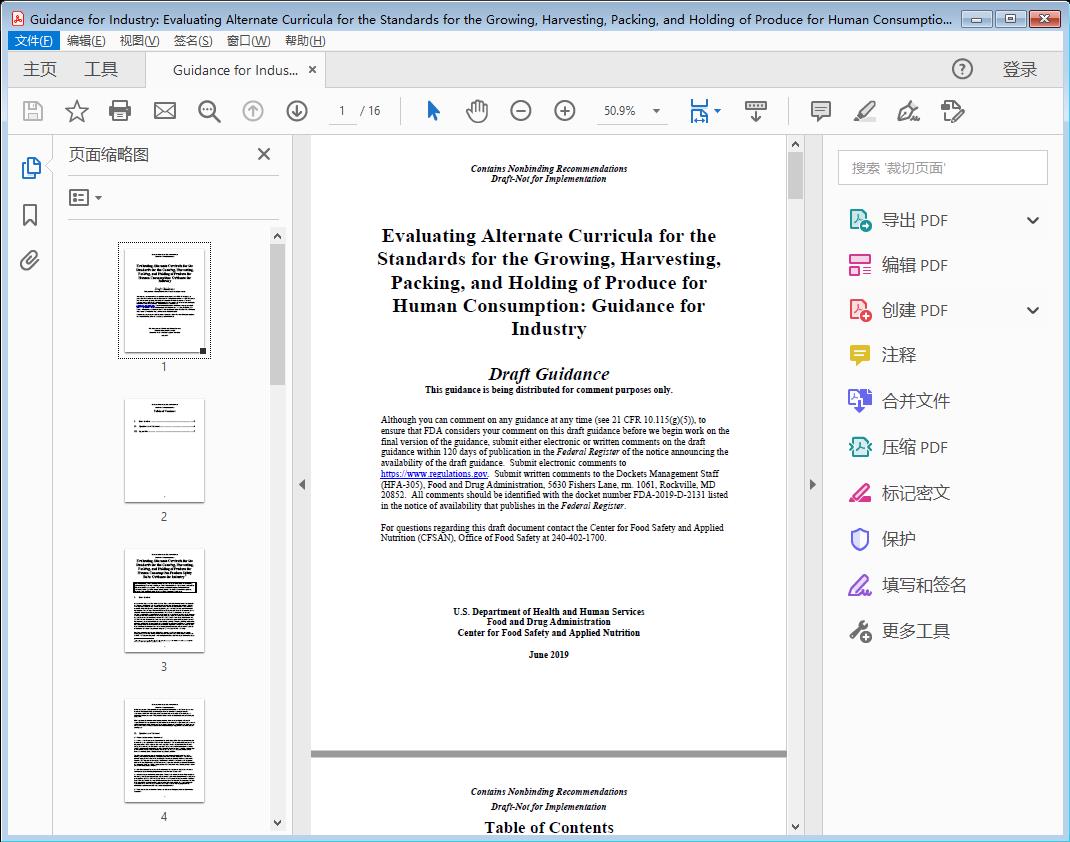Zoom in using the plus icon
Image resolution: width=1070 pixels, height=842 pixels.
point(565,111)
